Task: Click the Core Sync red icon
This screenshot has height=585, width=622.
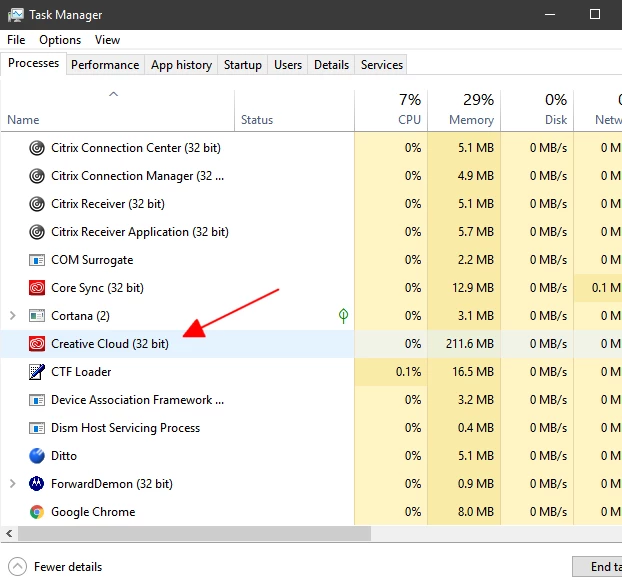Action: click(37, 288)
